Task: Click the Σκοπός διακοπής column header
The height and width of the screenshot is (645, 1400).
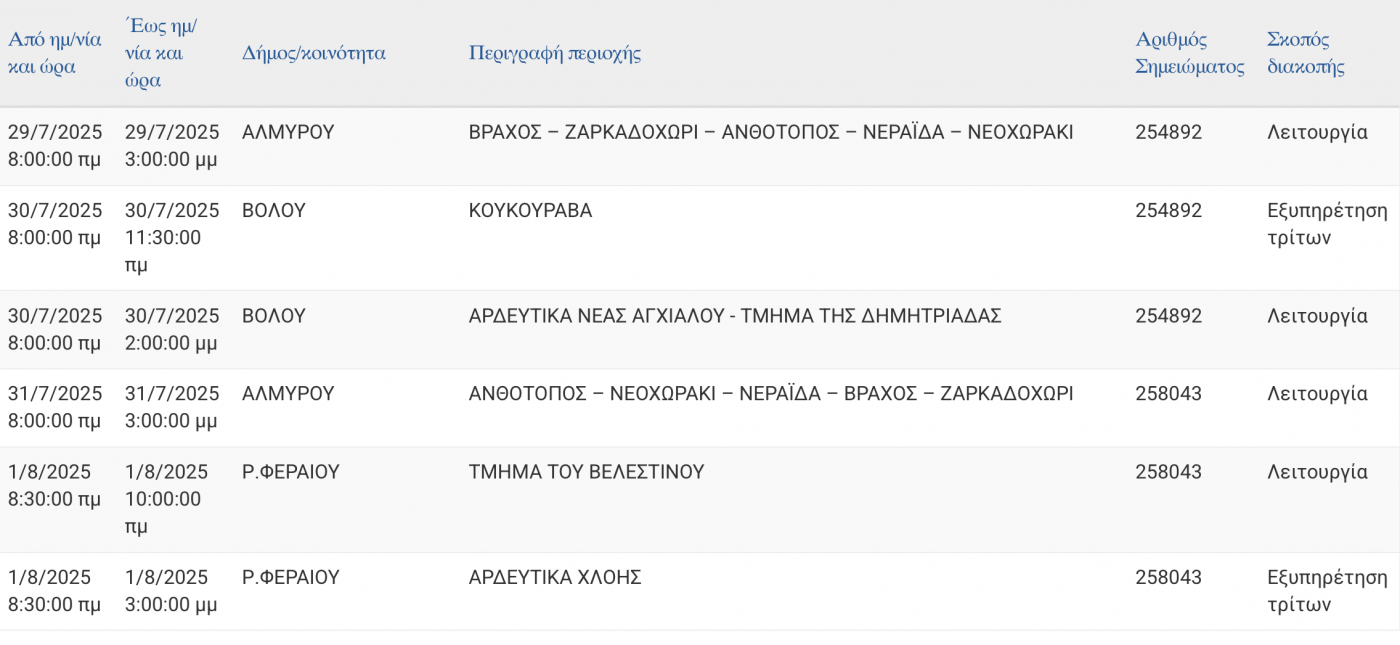Action: click(x=1306, y=53)
